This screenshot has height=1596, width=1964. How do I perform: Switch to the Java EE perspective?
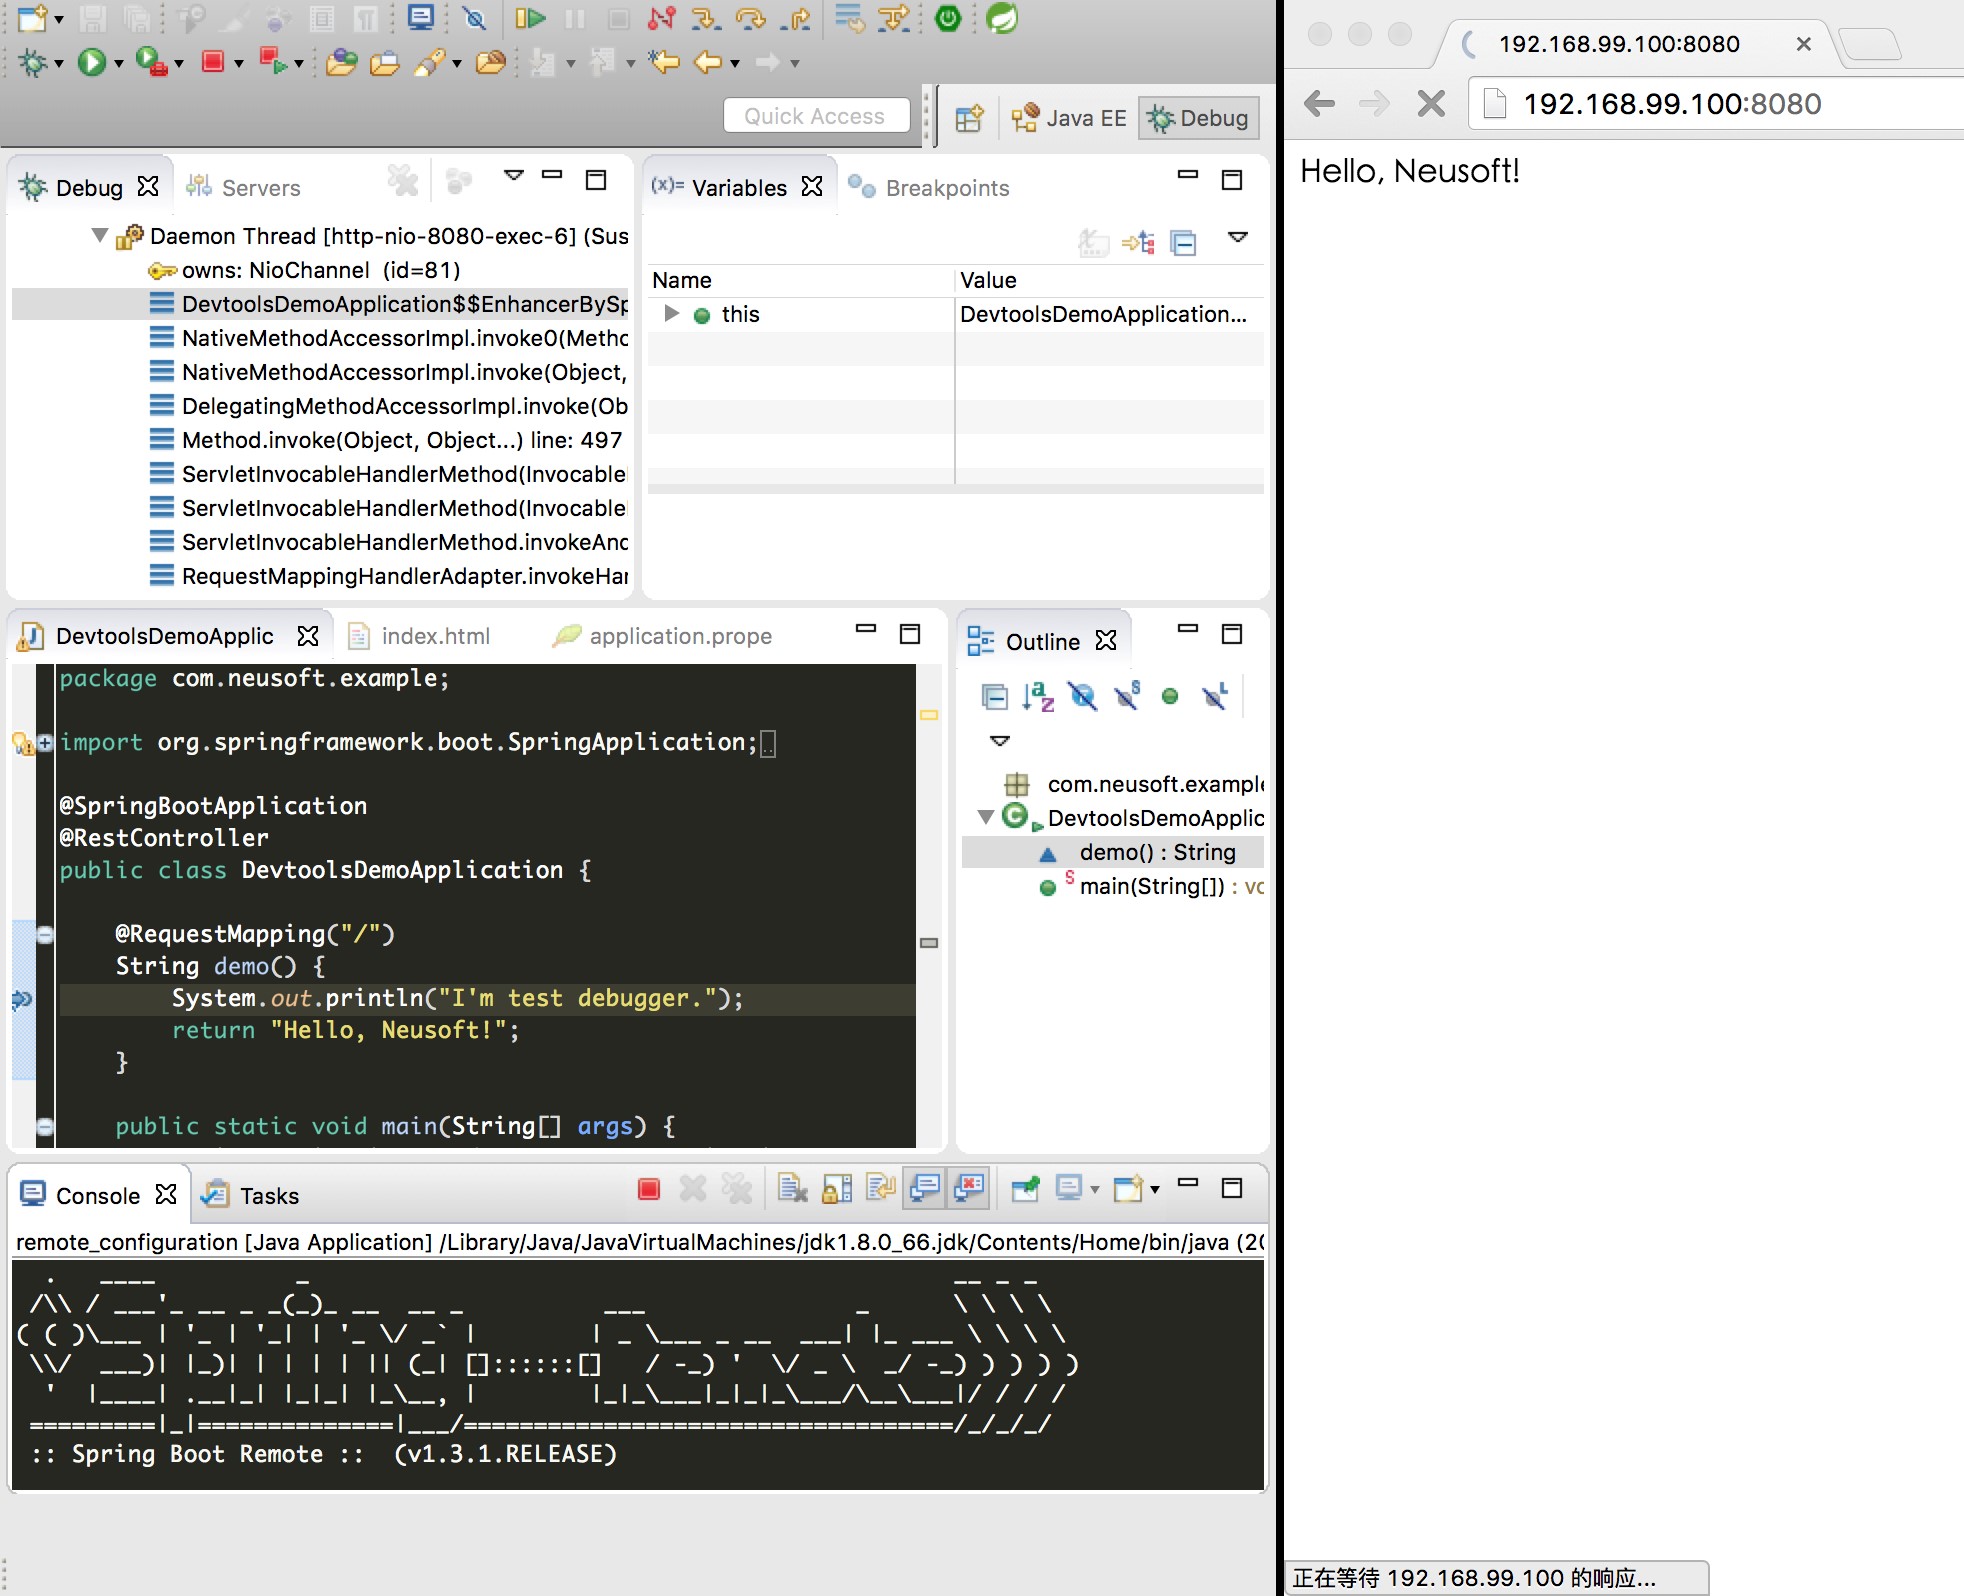pos(1068,118)
